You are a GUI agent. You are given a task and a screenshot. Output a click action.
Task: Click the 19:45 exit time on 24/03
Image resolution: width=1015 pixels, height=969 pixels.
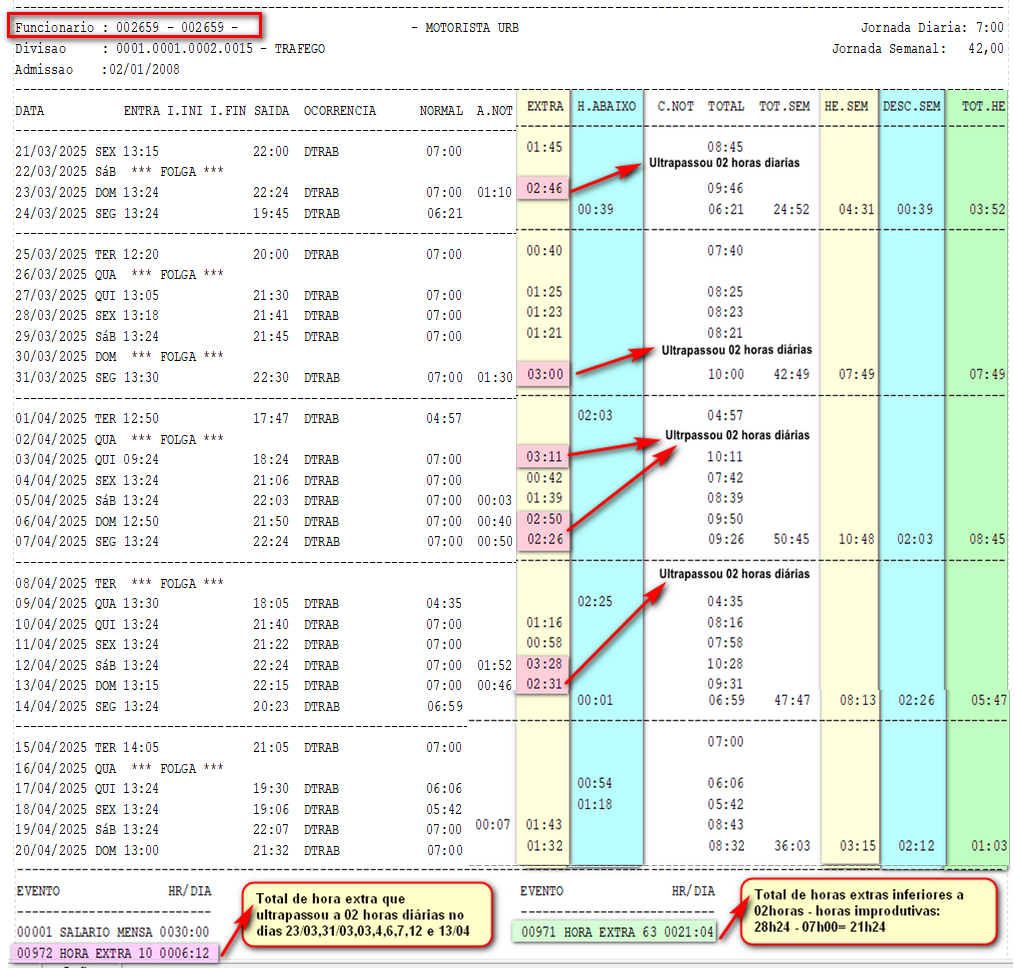pos(271,214)
